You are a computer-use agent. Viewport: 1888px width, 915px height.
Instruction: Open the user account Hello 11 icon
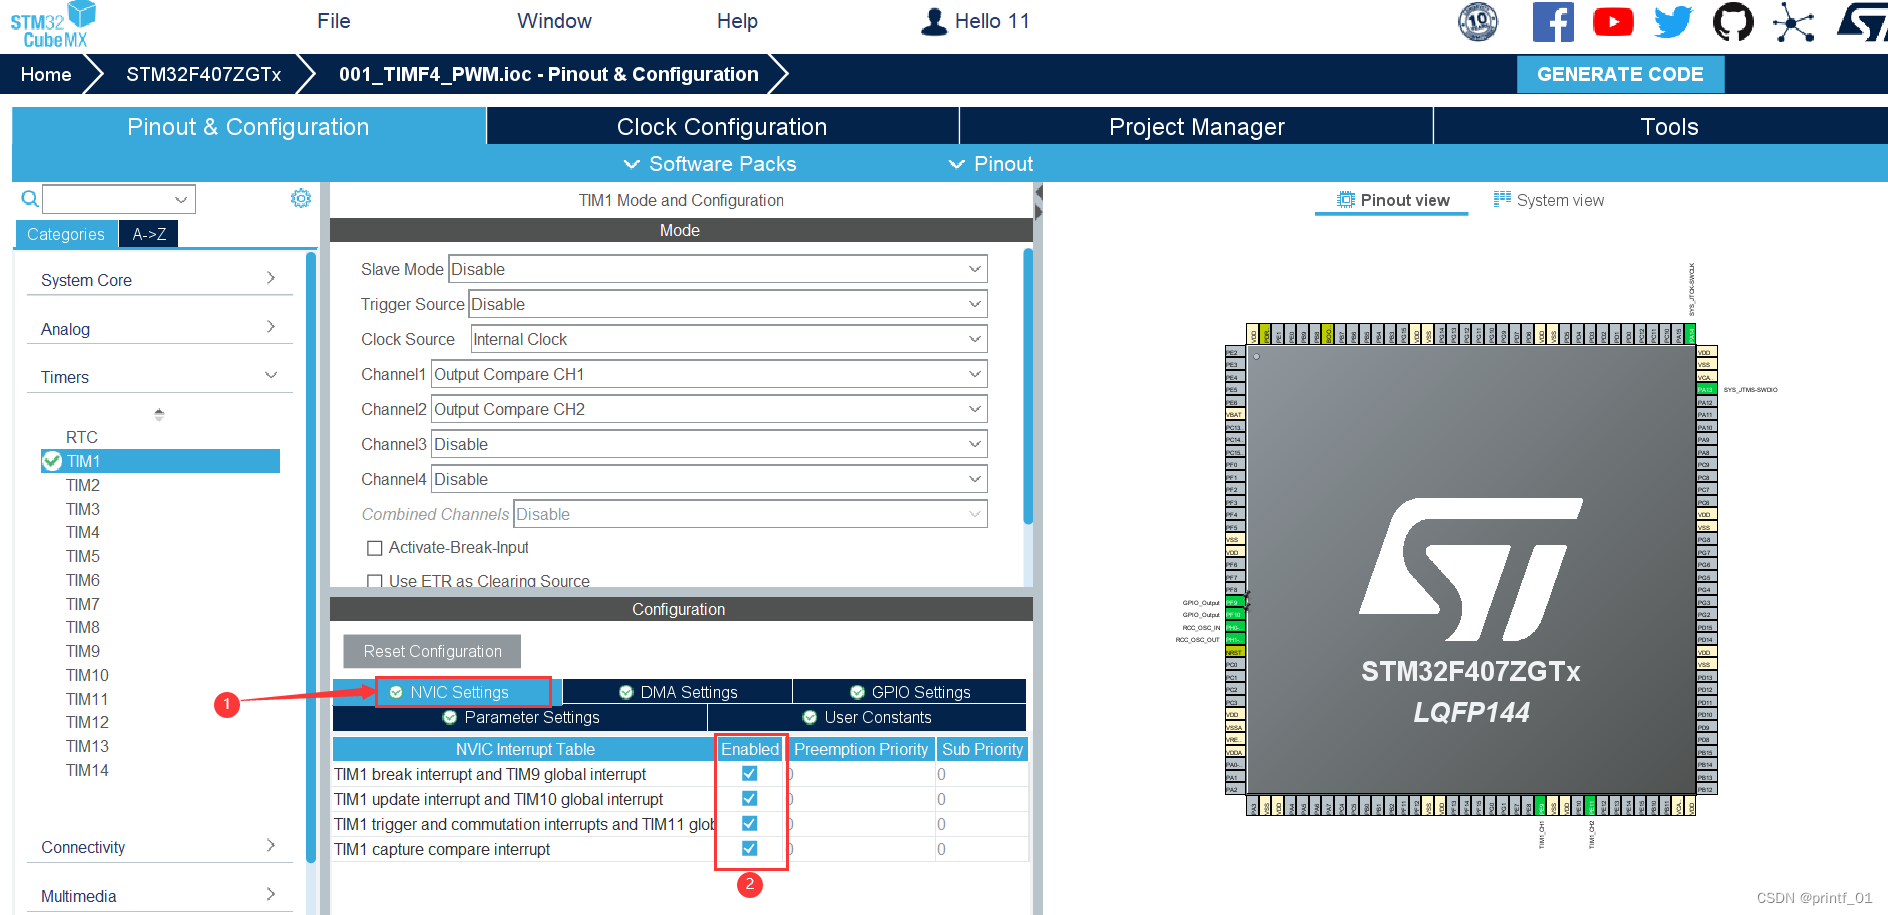point(934,22)
